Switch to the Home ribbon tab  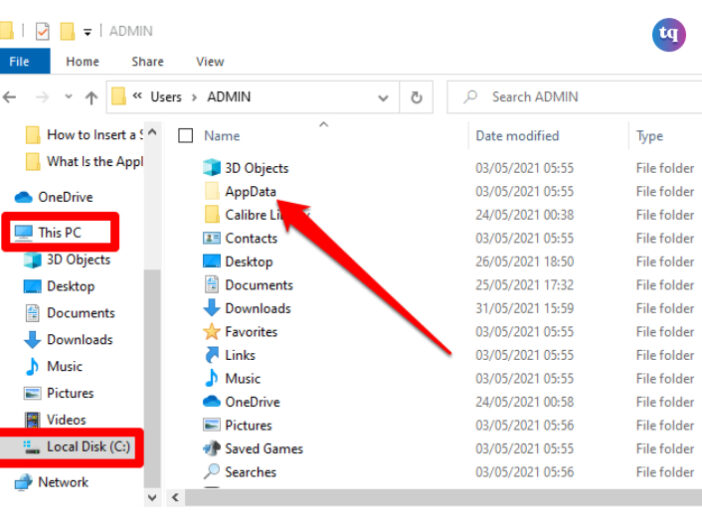pyautogui.click(x=82, y=61)
